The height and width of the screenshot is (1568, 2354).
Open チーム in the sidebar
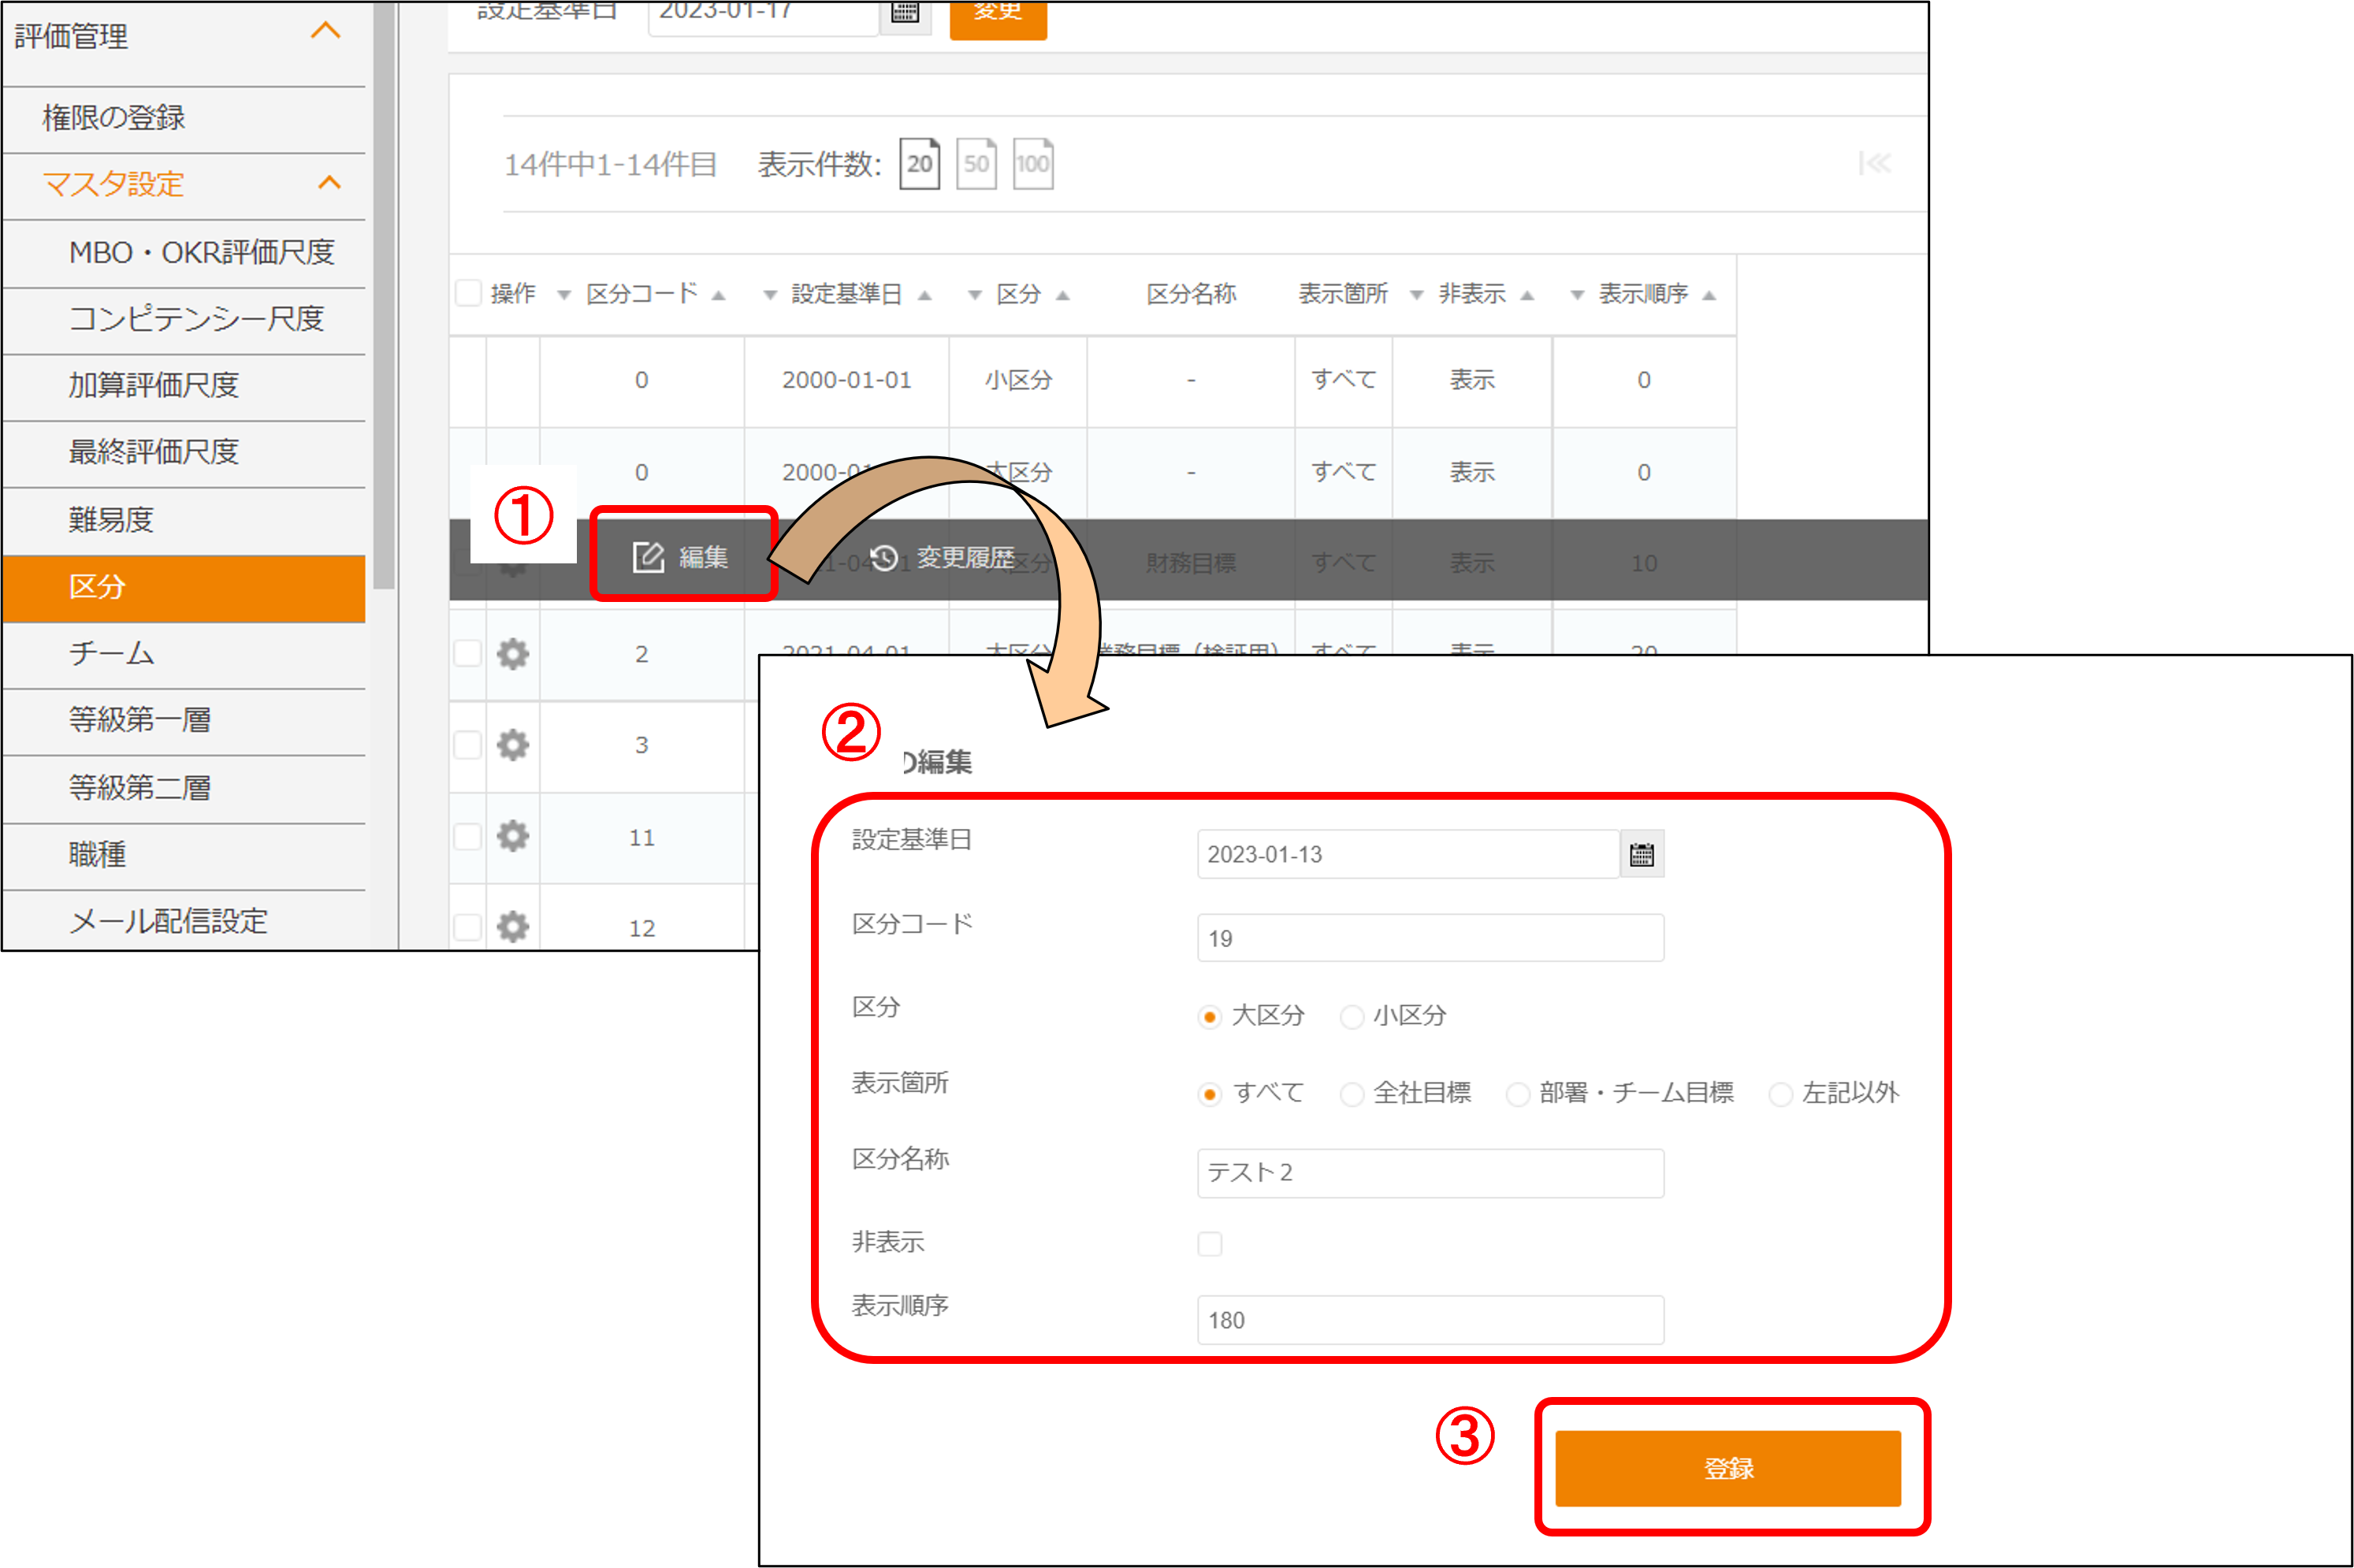tap(112, 654)
